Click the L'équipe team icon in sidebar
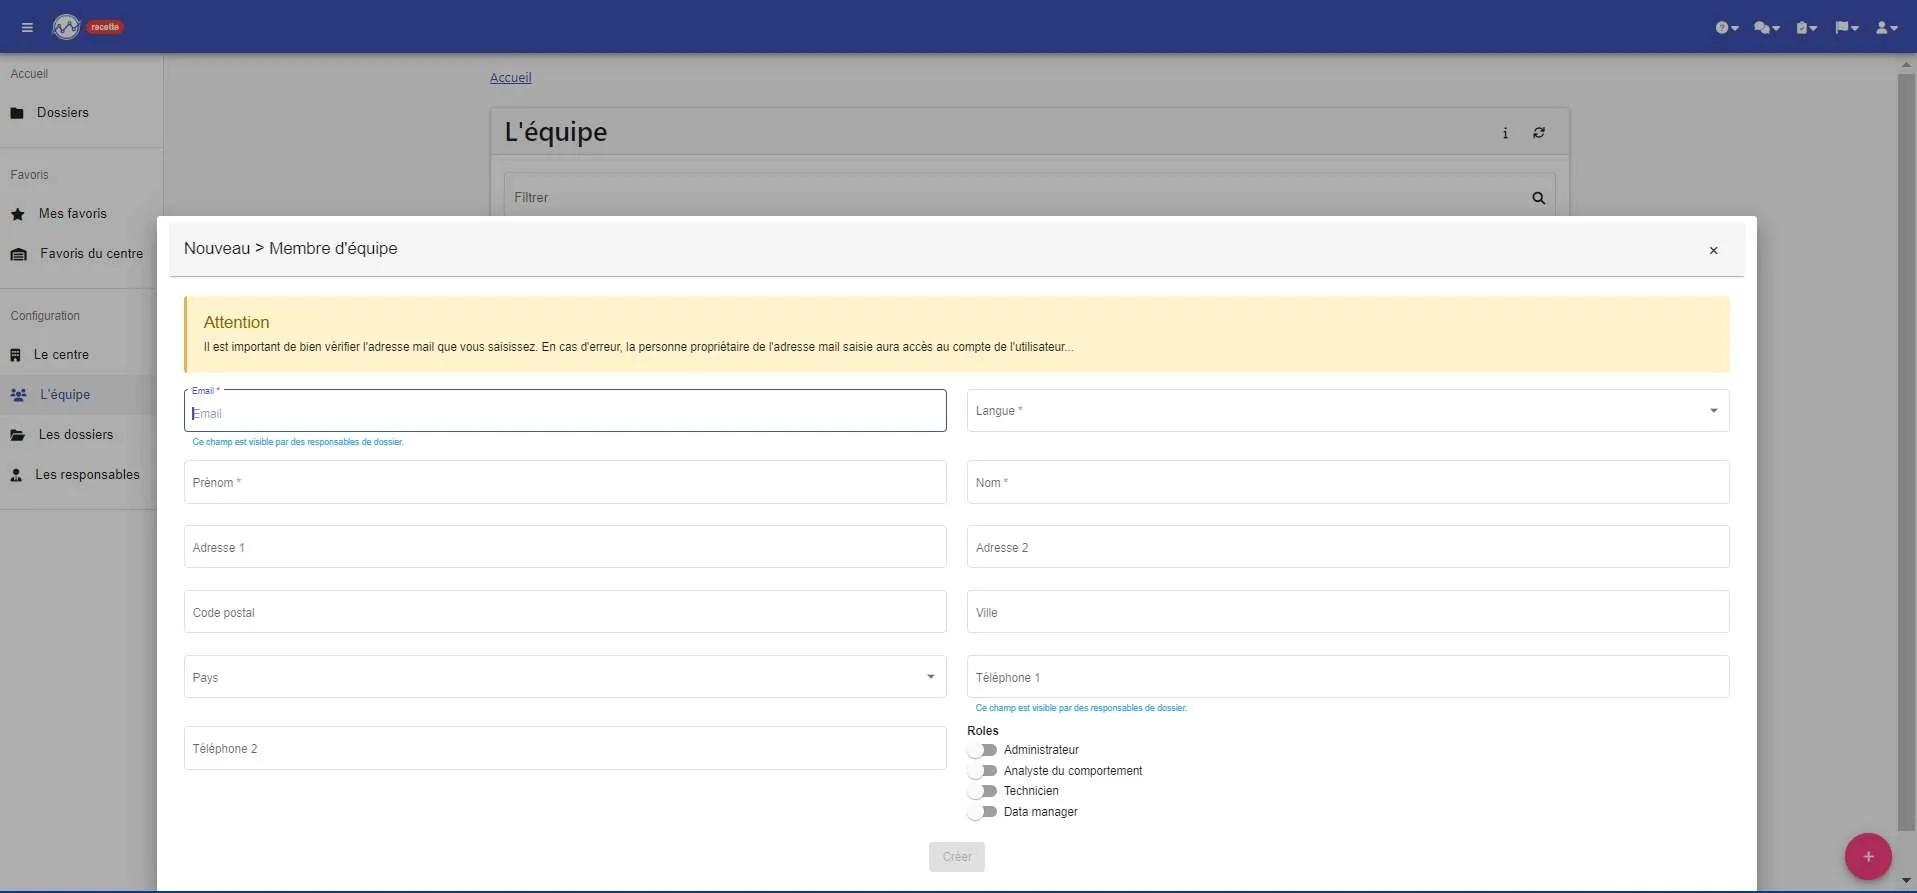 (x=18, y=395)
